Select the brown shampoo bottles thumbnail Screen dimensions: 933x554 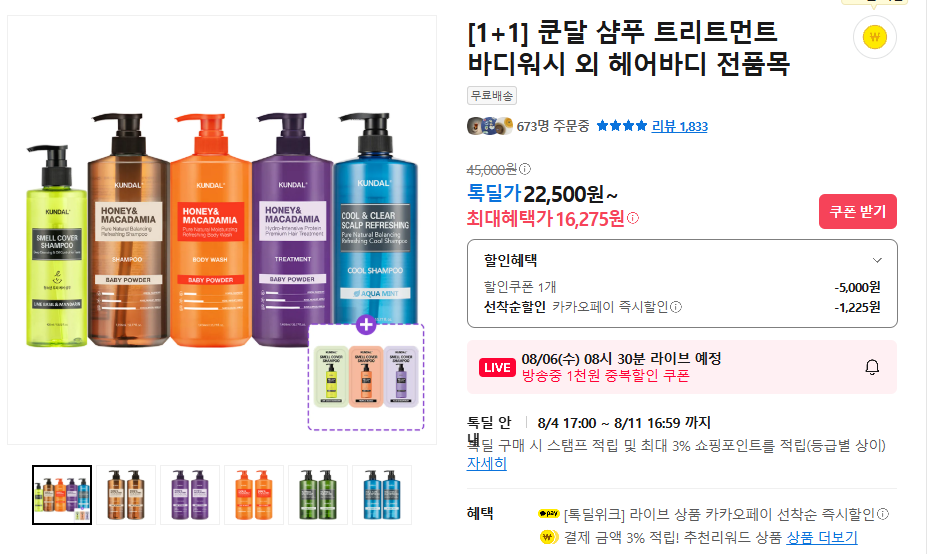tap(126, 495)
